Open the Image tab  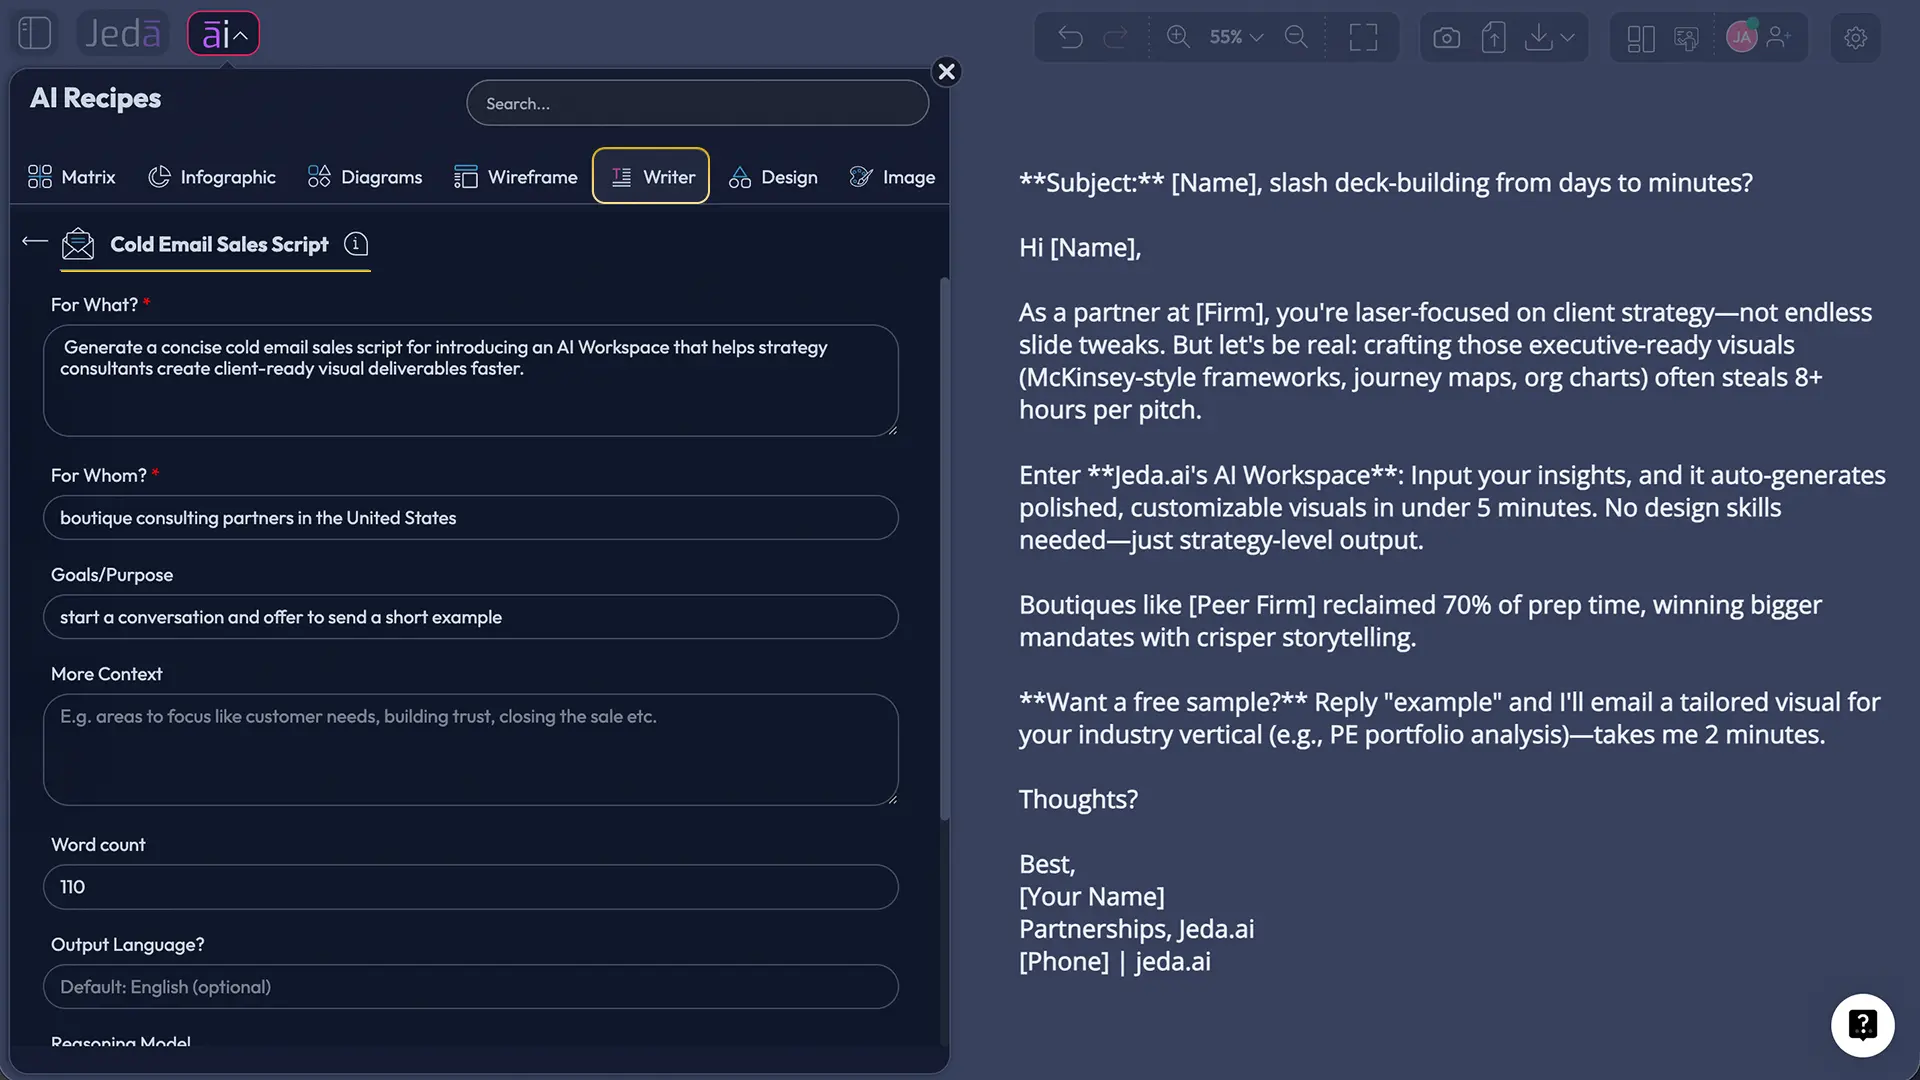coord(893,177)
